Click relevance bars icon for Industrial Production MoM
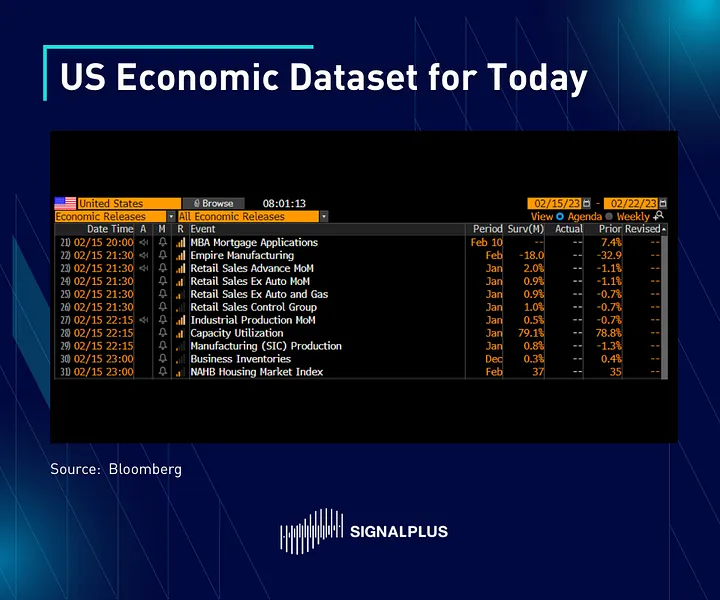The height and width of the screenshot is (600, 720). [180, 320]
